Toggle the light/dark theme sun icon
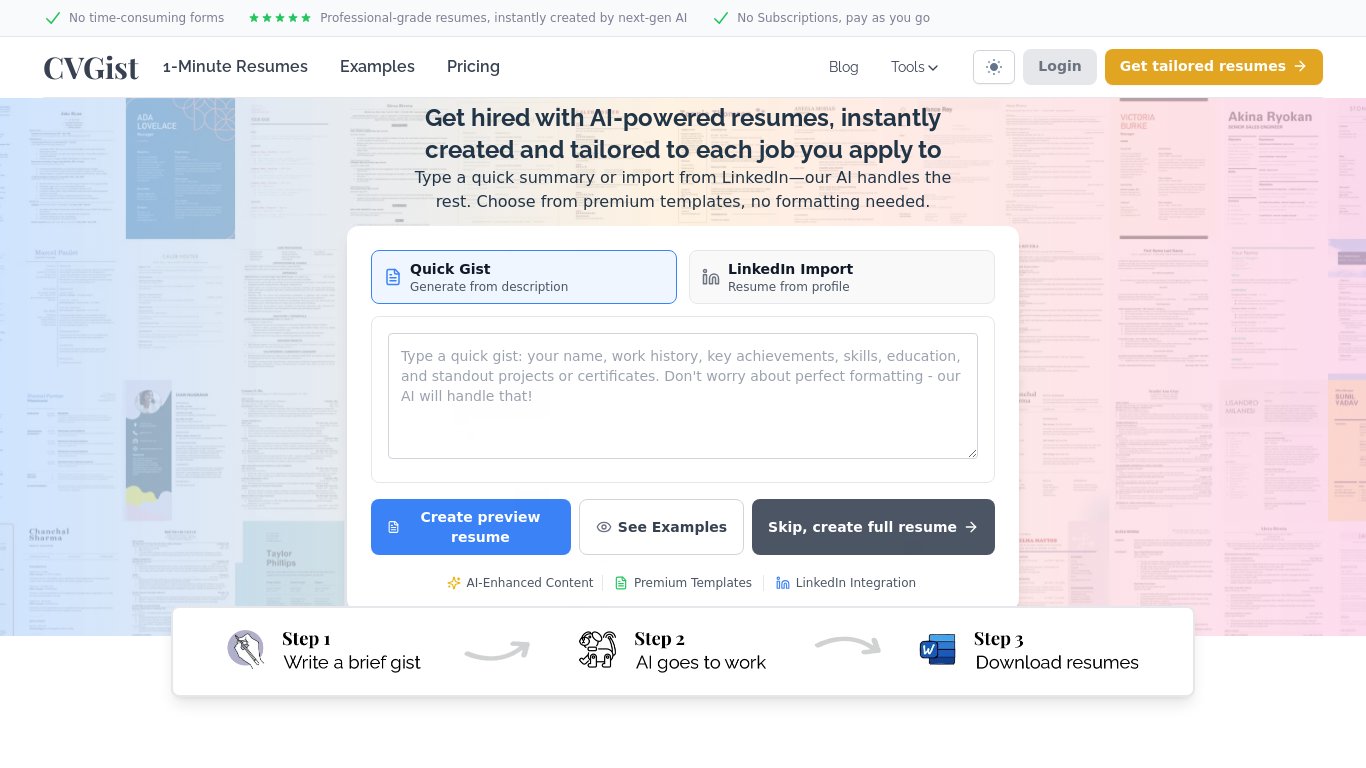Viewport: 1366px width, 768px height. (994, 67)
